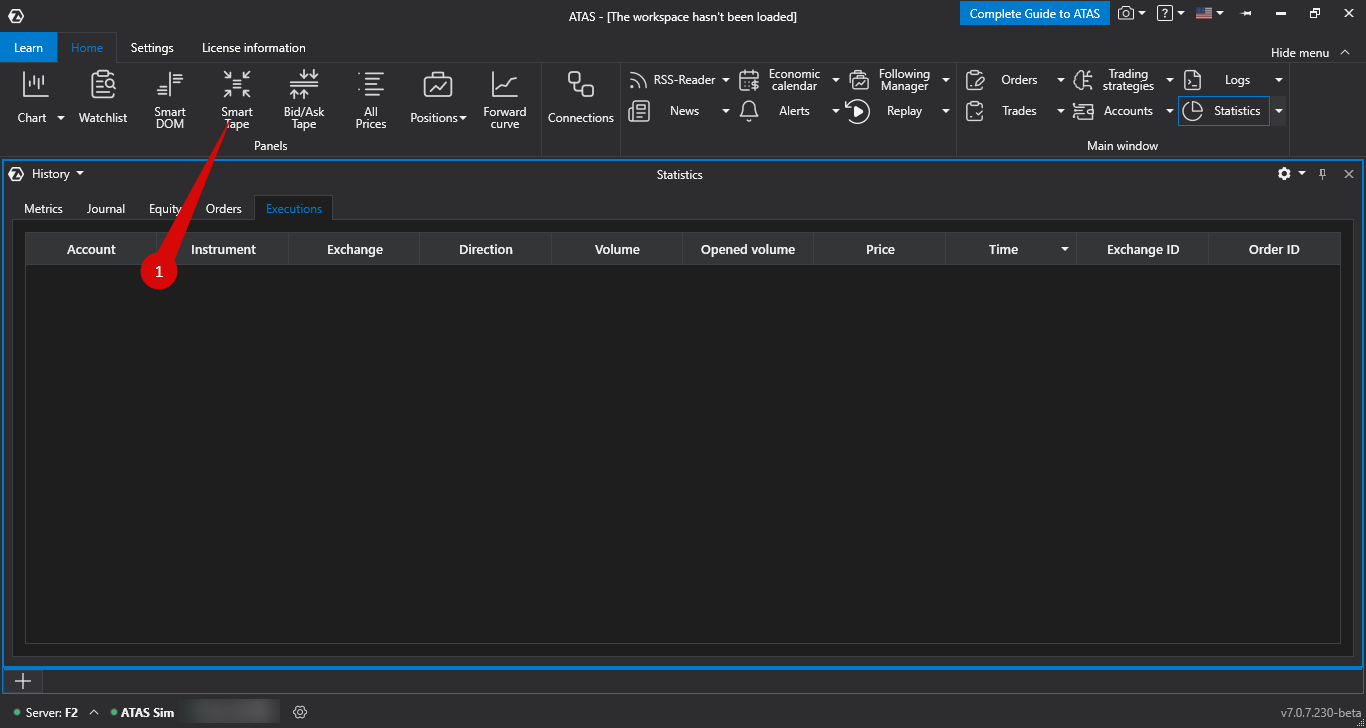Switch to the Home ribbon tab

click(87, 48)
